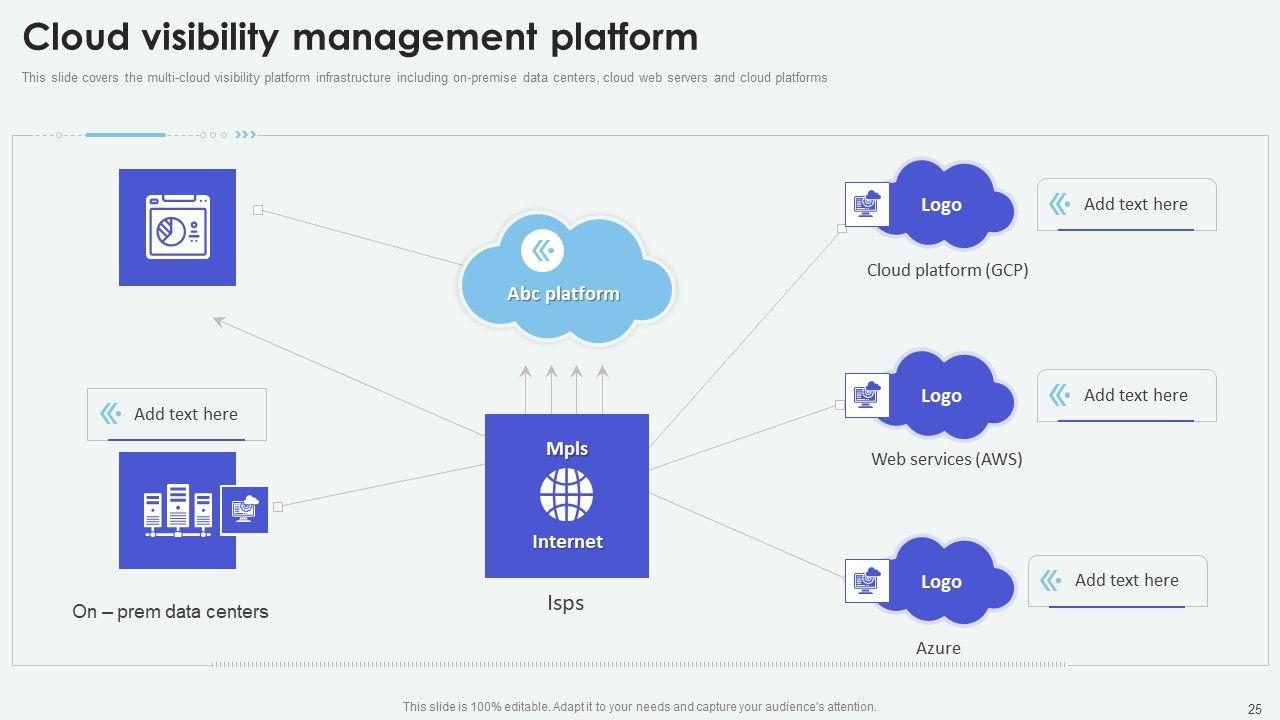The image size is (1280, 720).
Task: Click the 'Mpls' text in center box
Action: pos(567,449)
